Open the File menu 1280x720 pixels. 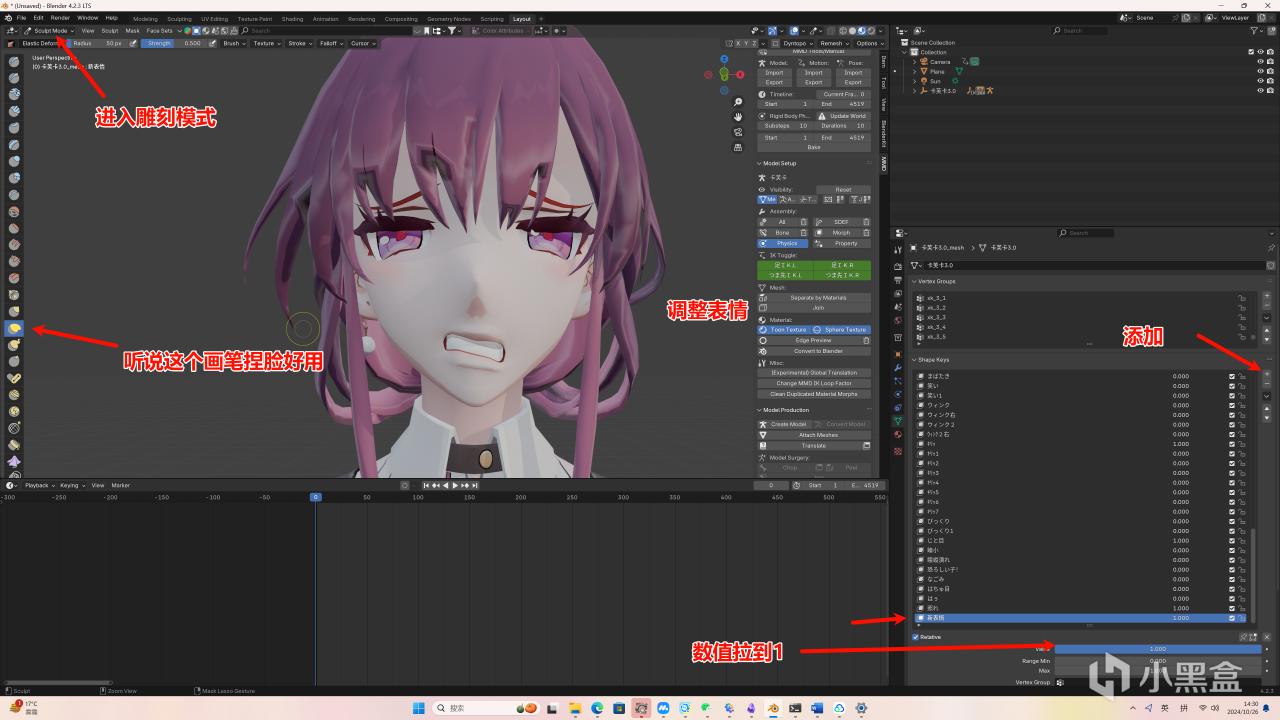click(21, 18)
